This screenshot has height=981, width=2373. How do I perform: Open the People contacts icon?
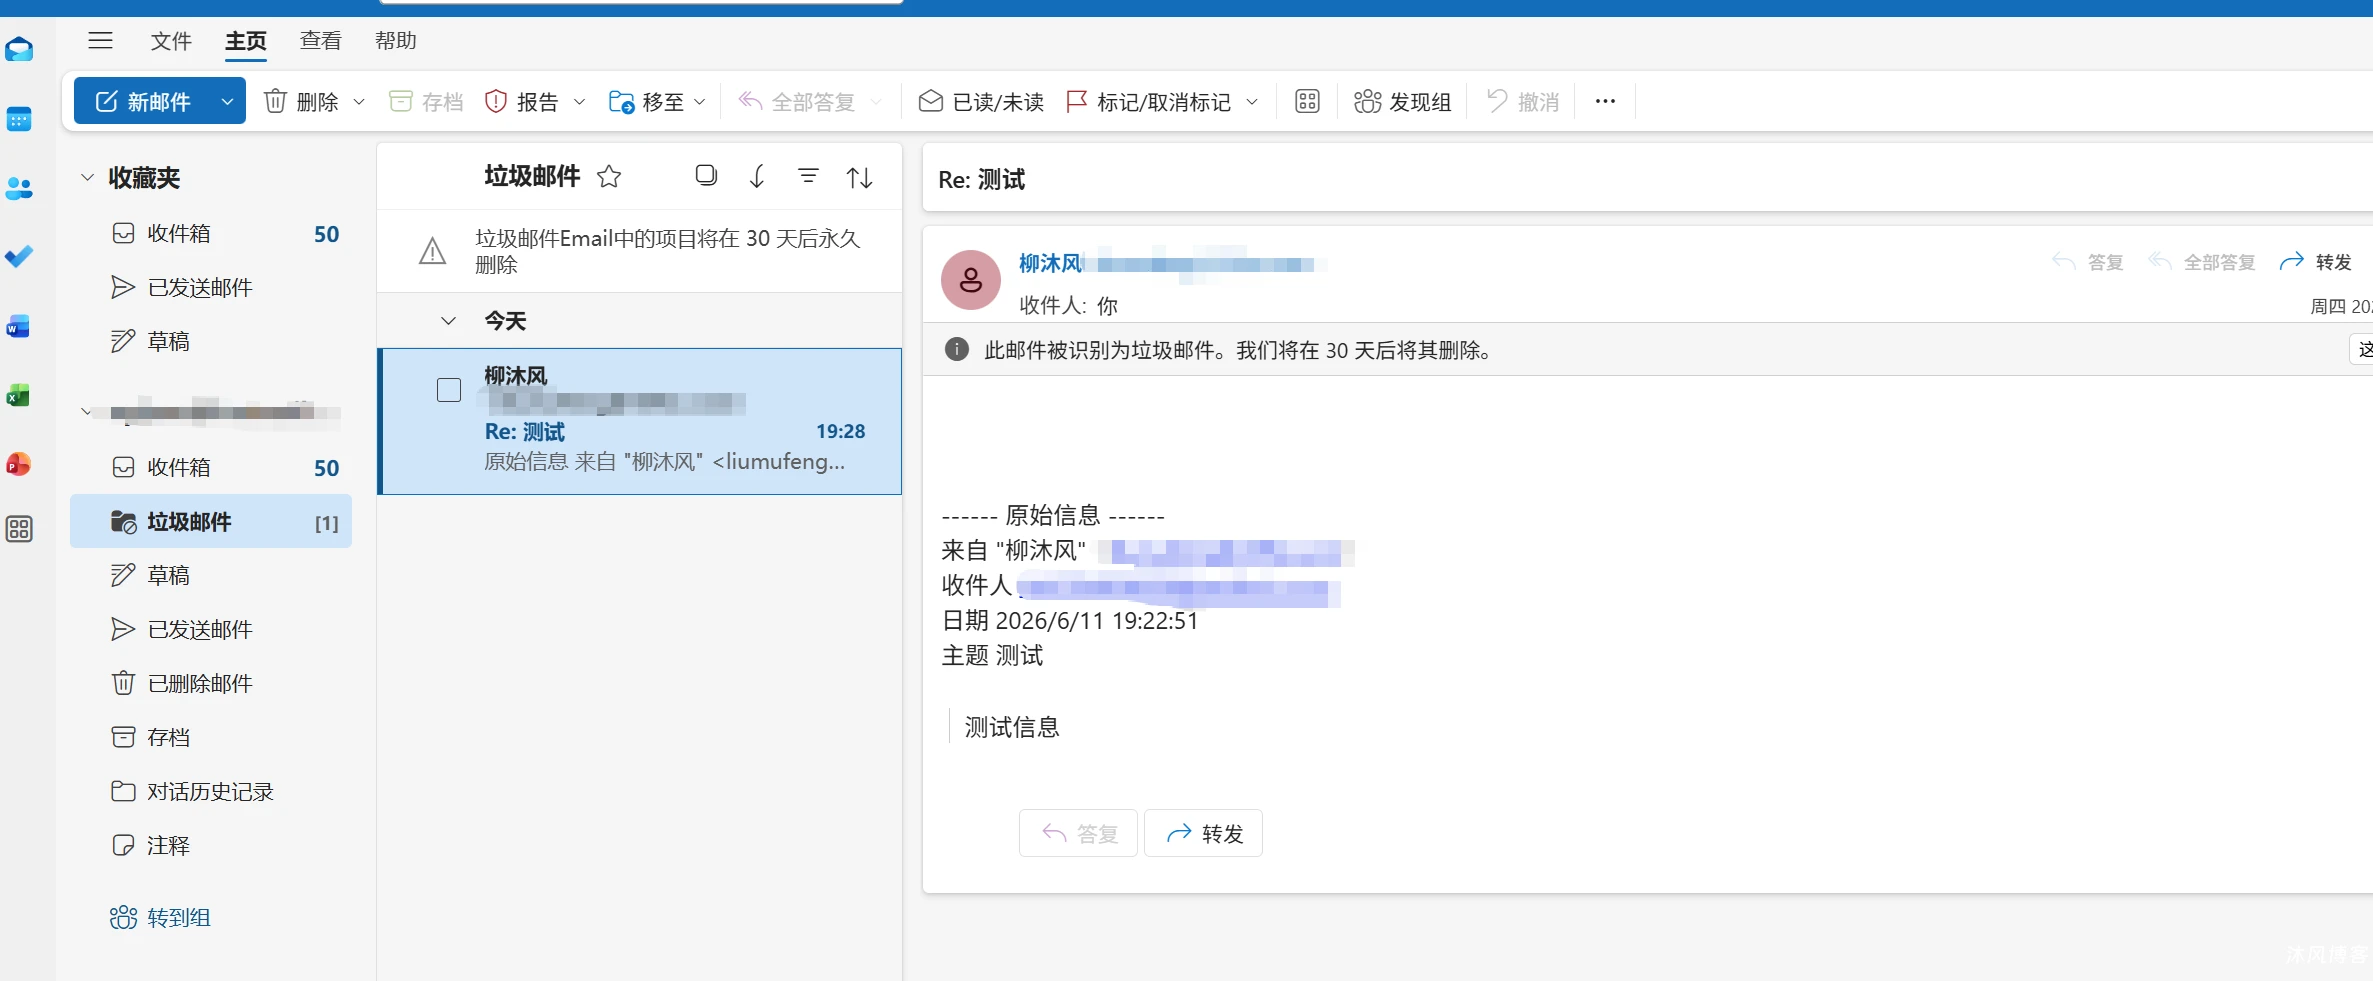coord(19,188)
